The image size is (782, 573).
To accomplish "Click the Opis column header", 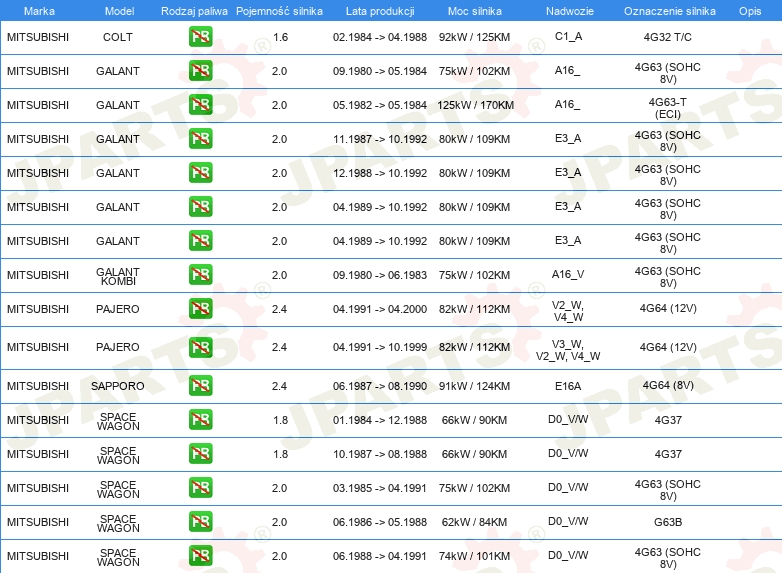I will click(x=750, y=11).
